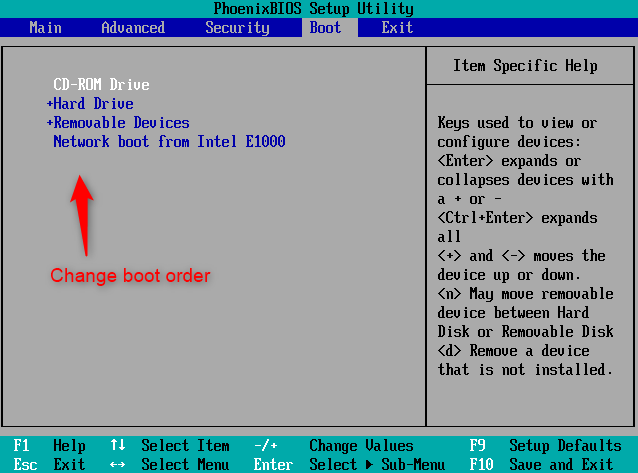638x473 pixels.
Task: Open the Security tab
Action: pyautogui.click(x=237, y=28)
